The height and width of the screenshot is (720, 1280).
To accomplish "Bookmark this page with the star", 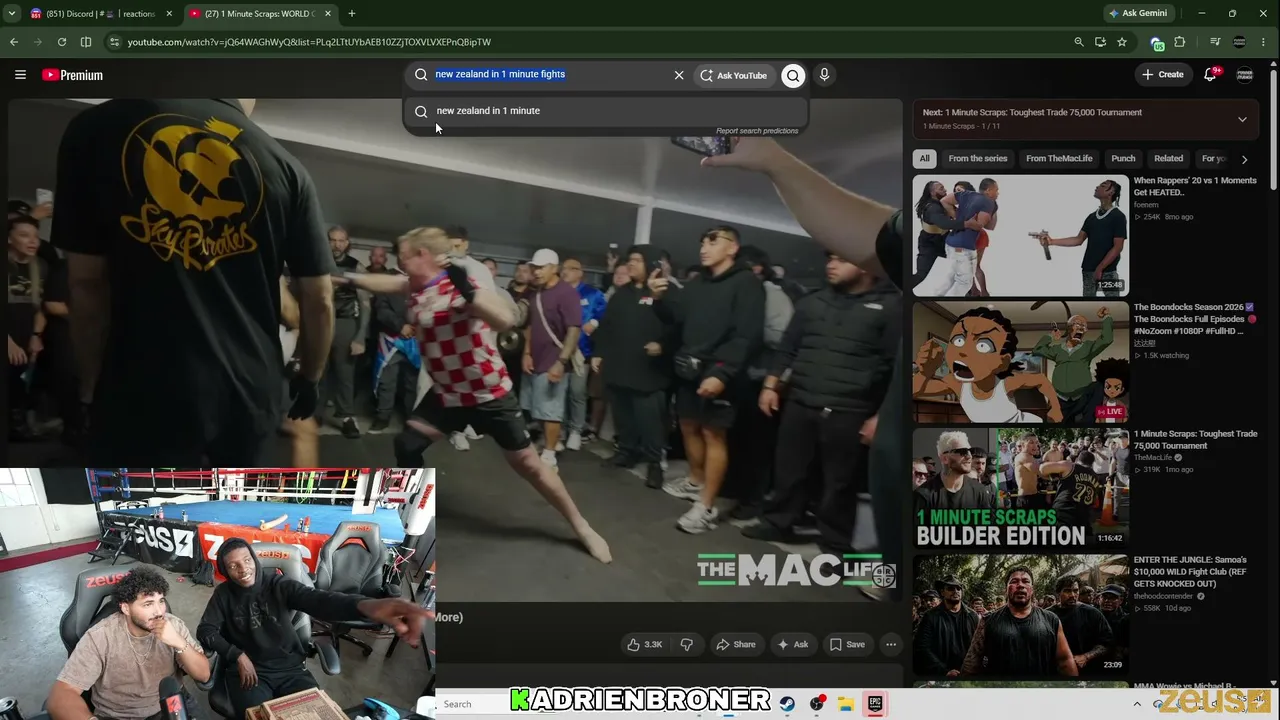I will pos(1122,42).
